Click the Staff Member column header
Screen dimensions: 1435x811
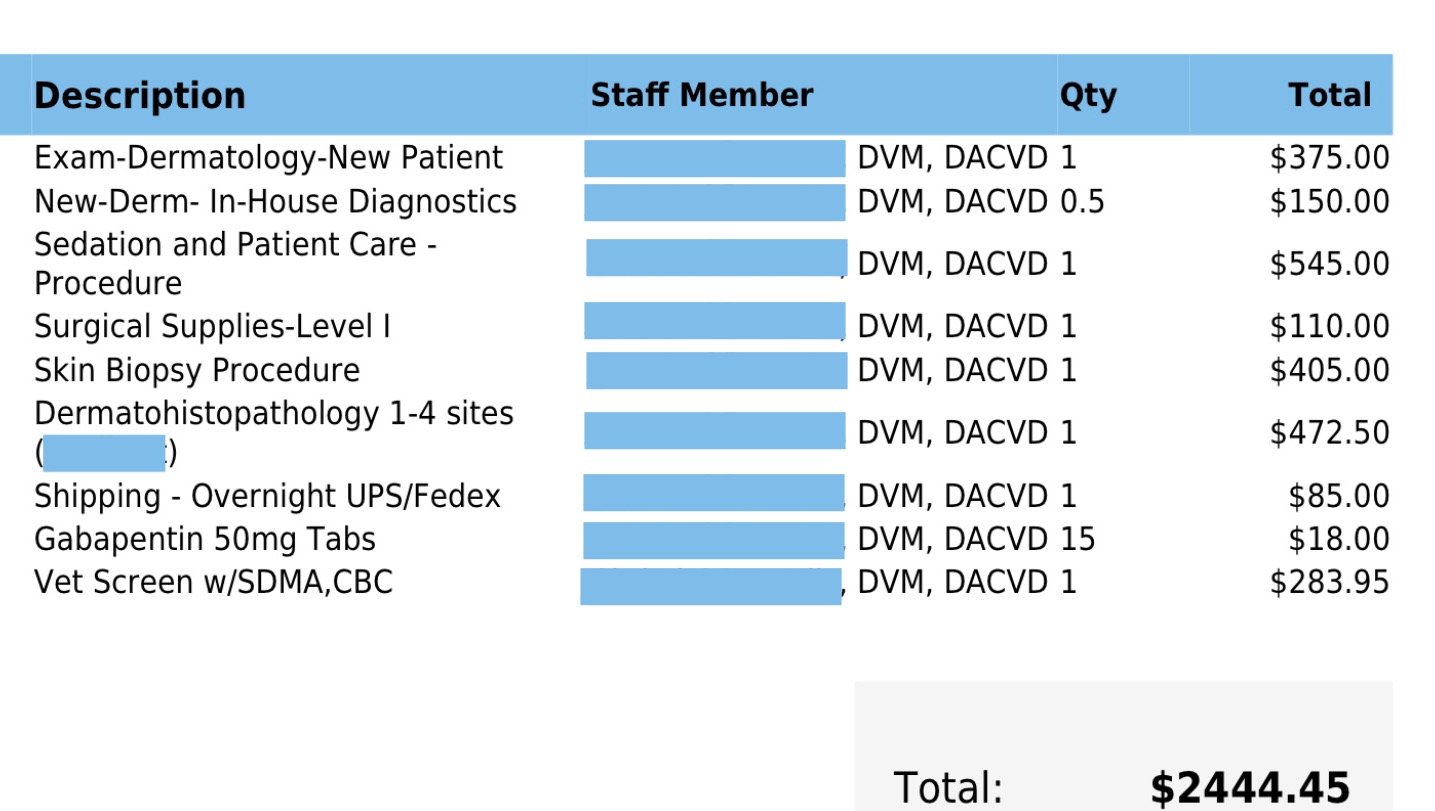coord(701,96)
